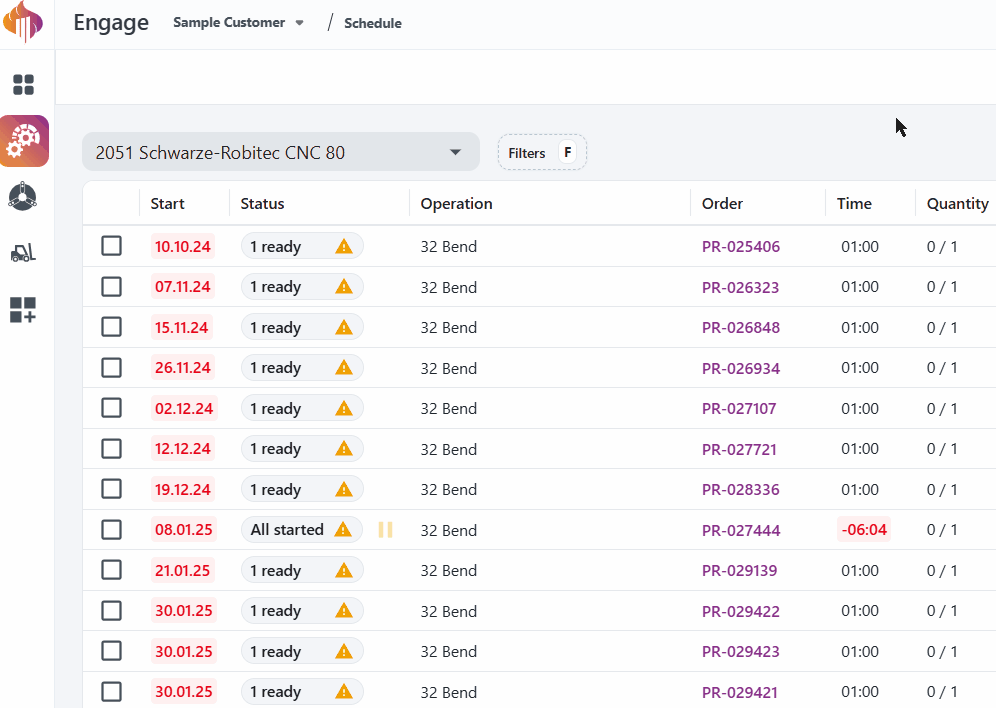The height and width of the screenshot is (708, 996).
Task: Select checkbox for order PR-029139
Action: click(112, 570)
